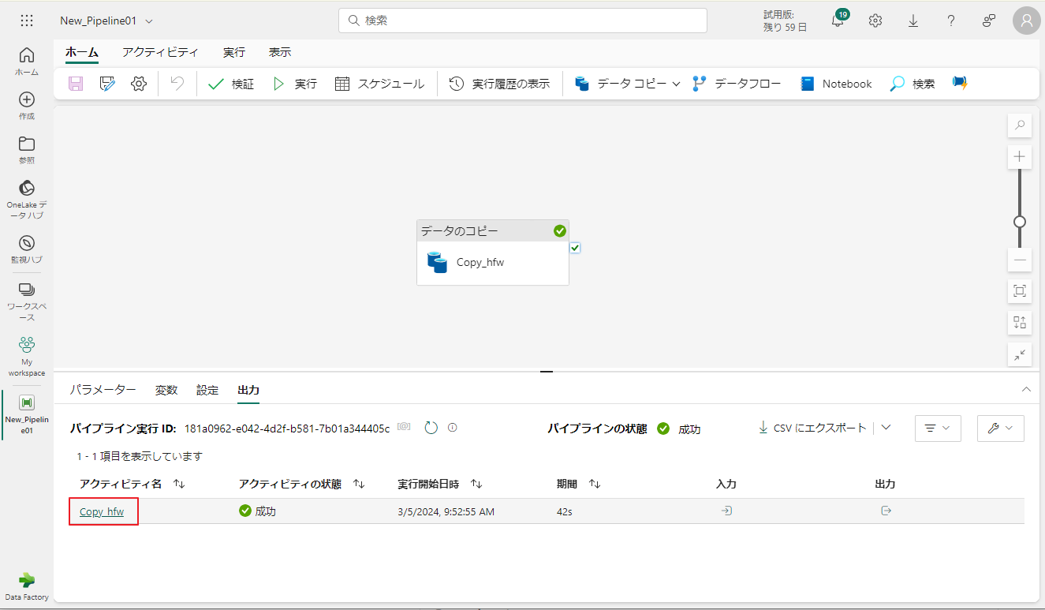Open settings gear in top bar
The image size is (1045, 610).
tap(875, 21)
